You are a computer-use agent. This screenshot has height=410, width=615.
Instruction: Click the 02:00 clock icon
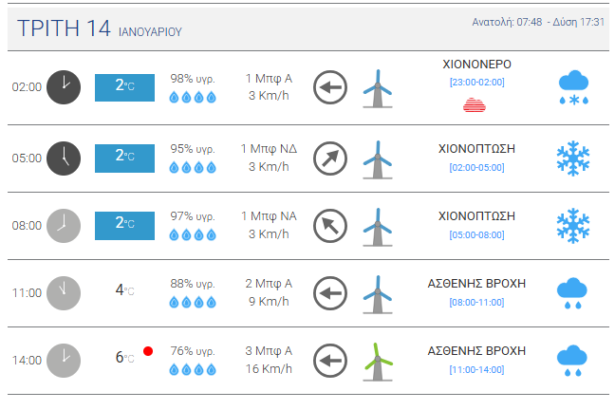(63, 87)
